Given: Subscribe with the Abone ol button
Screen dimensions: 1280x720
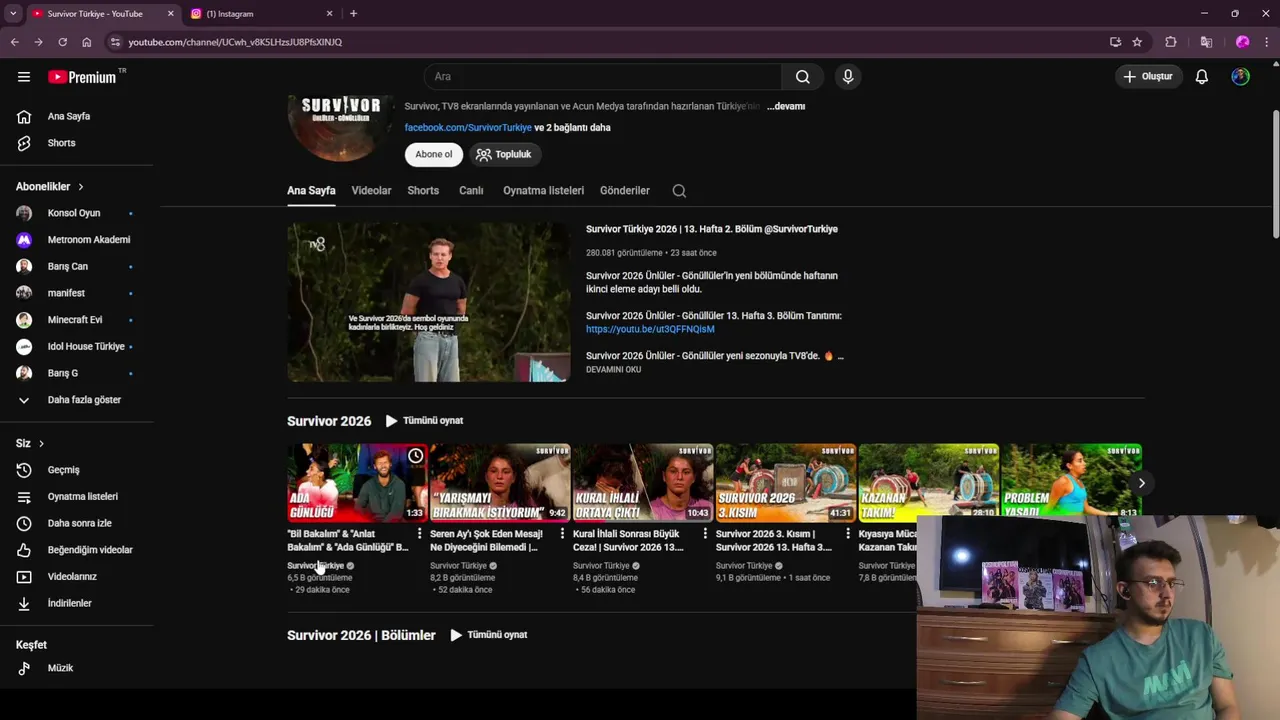Looking at the screenshot, I should (x=434, y=154).
